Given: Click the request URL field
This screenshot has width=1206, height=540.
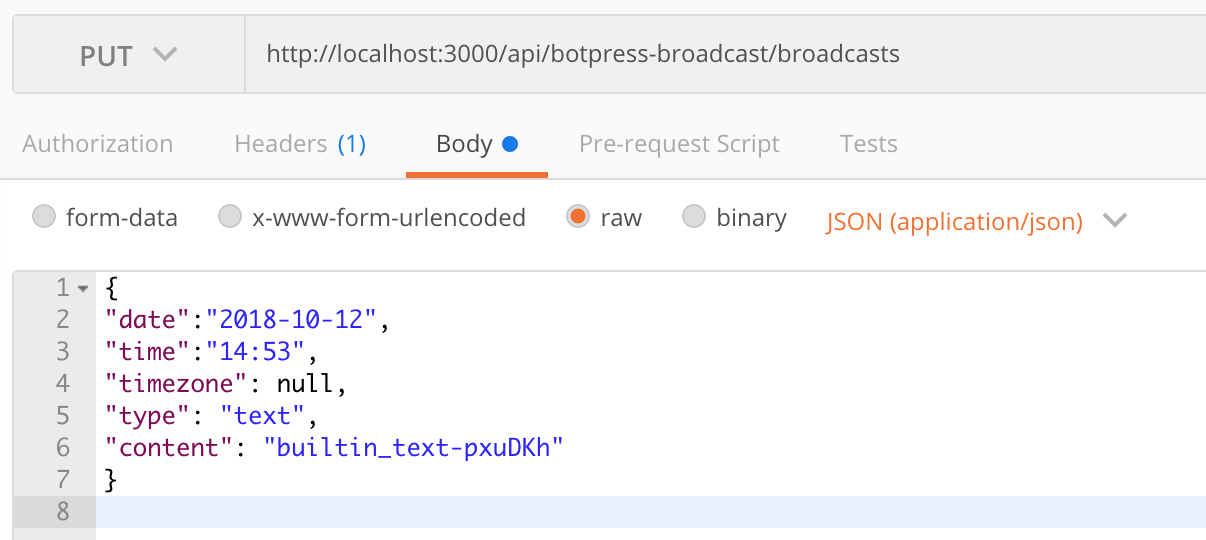Looking at the screenshot, I should coord(725,54).
